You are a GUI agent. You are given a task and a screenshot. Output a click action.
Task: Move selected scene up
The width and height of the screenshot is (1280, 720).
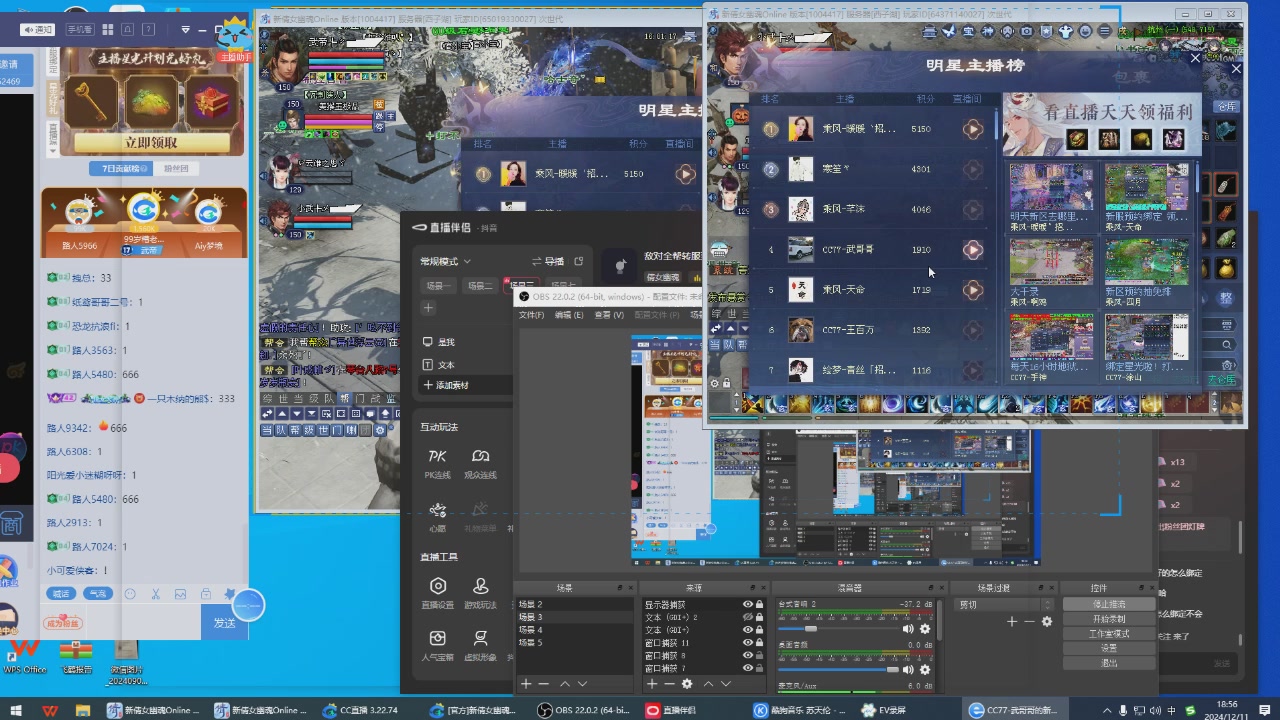click(x=565, y=684)
